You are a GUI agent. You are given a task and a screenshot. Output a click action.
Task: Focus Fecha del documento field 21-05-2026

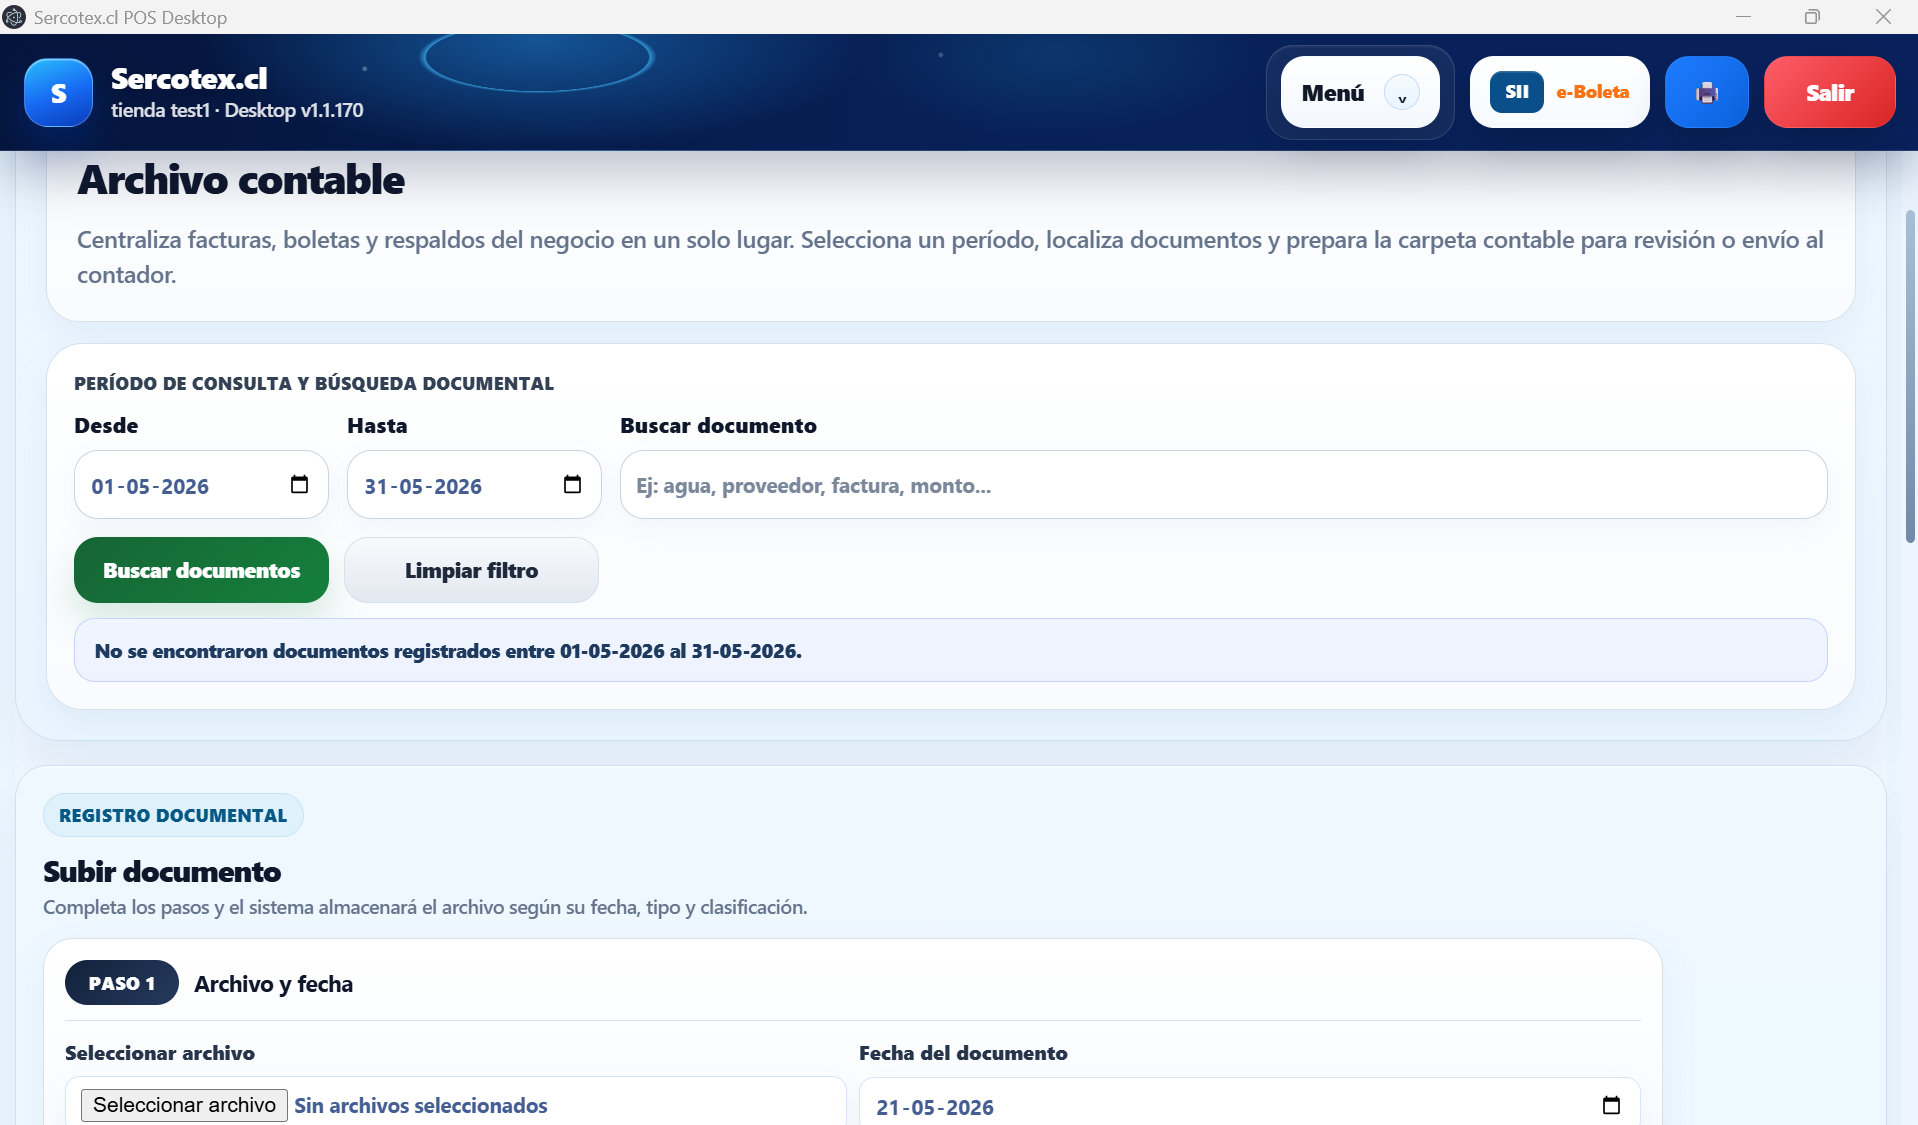[x=1249, y=1102]
